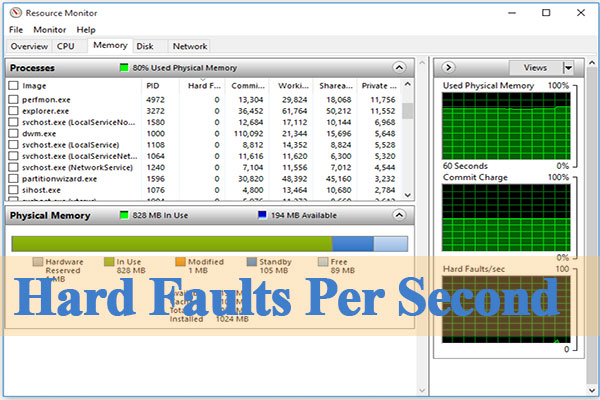Check the perfmon.exe process checkbox
The width and height of the screenshot is (600, 400).
(13, 100)
